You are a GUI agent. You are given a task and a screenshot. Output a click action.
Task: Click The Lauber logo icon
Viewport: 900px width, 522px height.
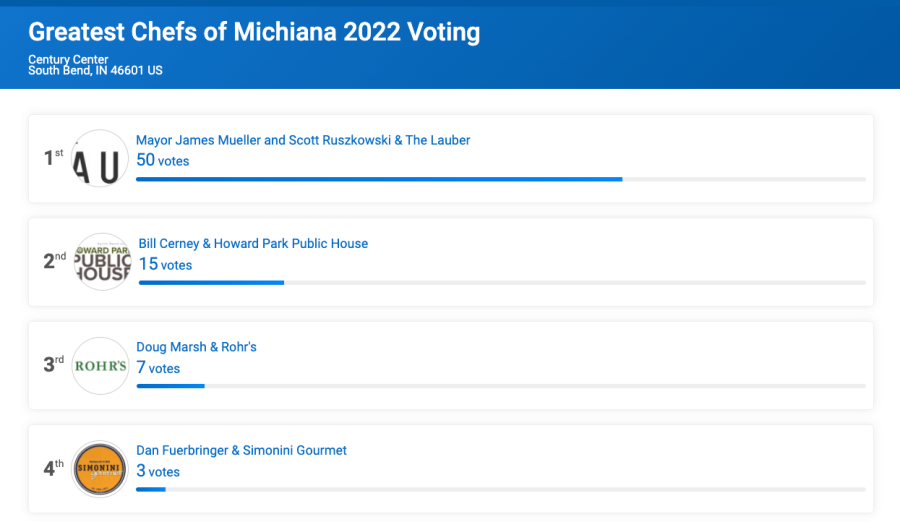coord(101,158)
